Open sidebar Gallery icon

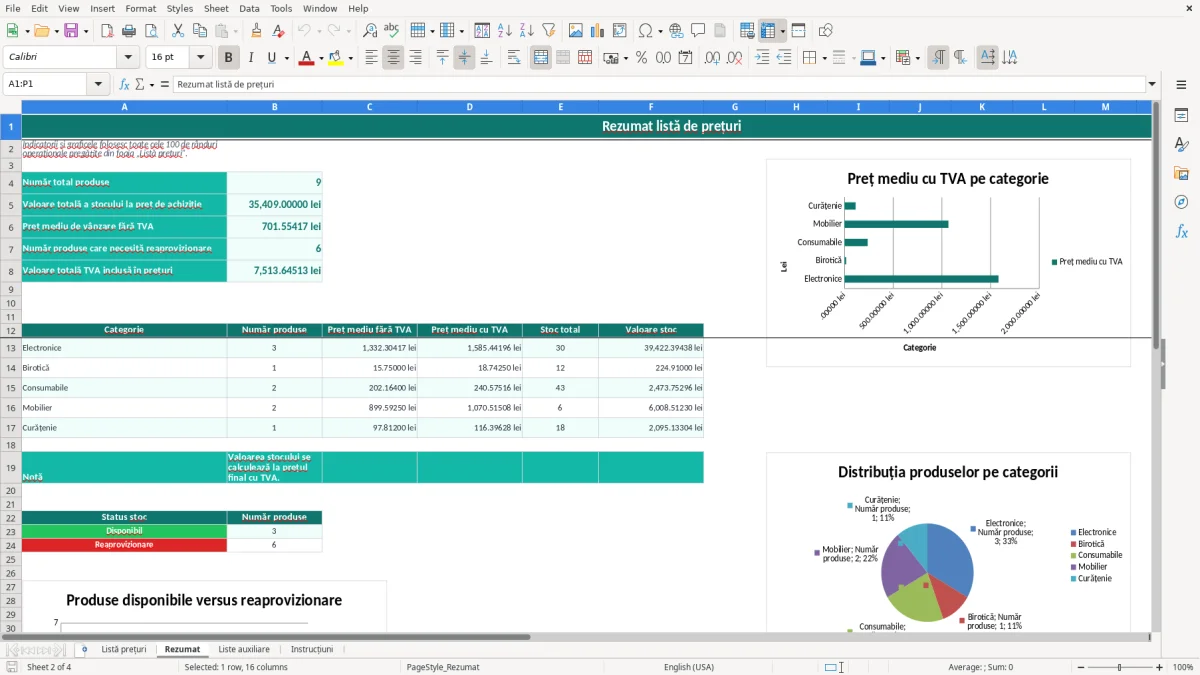coord(1181,173)
